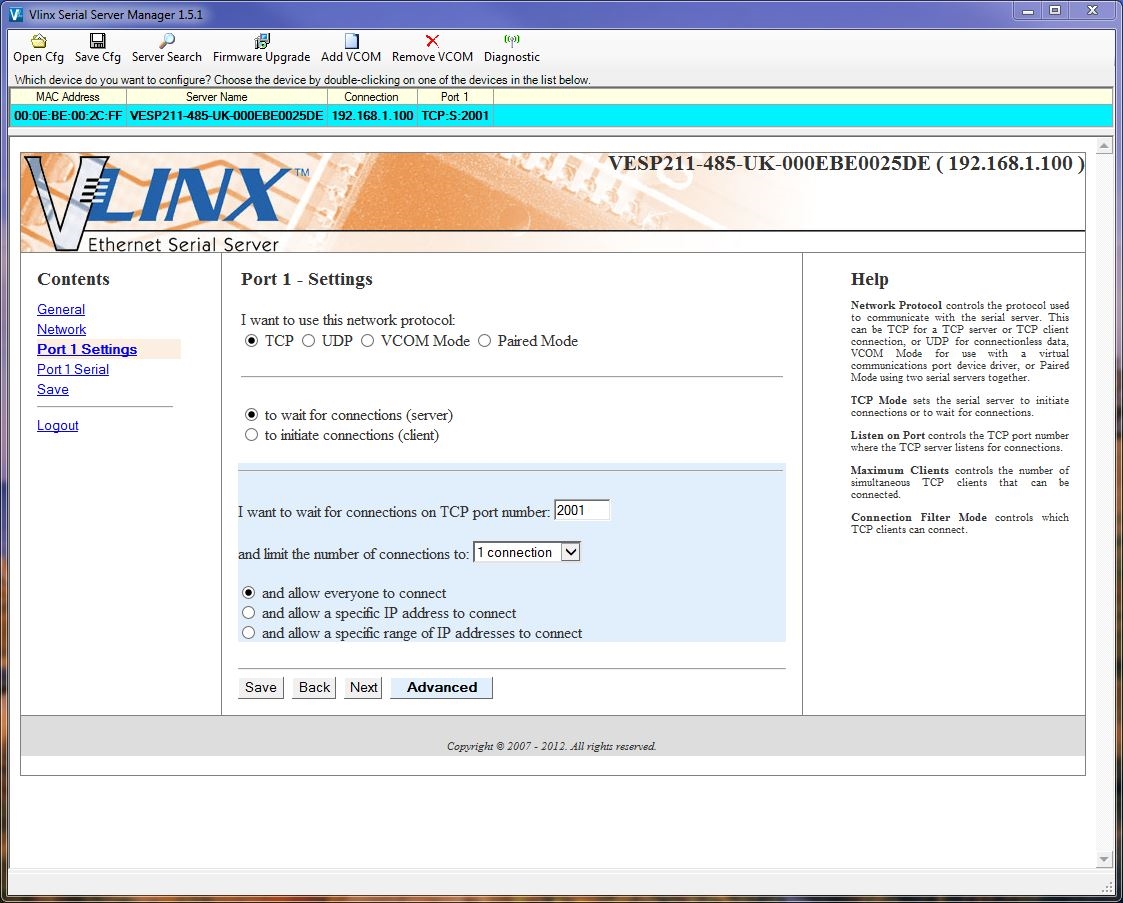The width and height of the screenshot is (1123, 903).
Task: Select the VESP211 device row in list
Action: [x=226, y=116]
